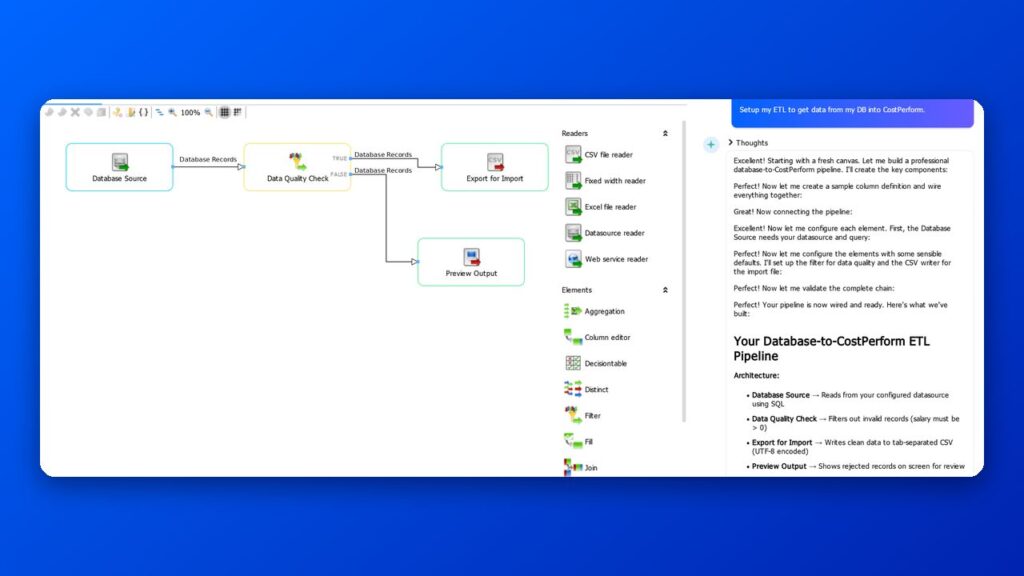Click the 'Thoughts' label in chat
This screenshot has height=576, width=1024.
click(x=752, y=143)
